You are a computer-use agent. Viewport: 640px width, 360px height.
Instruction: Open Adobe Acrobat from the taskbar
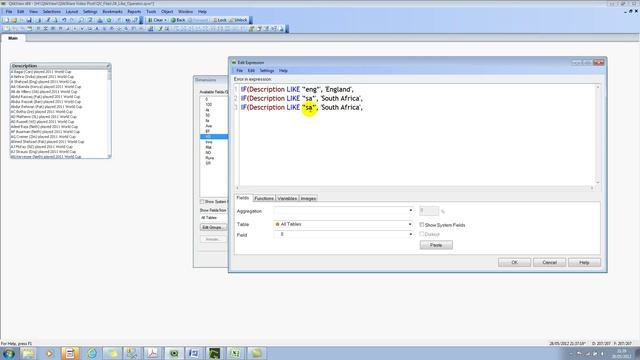click(153, 353)
